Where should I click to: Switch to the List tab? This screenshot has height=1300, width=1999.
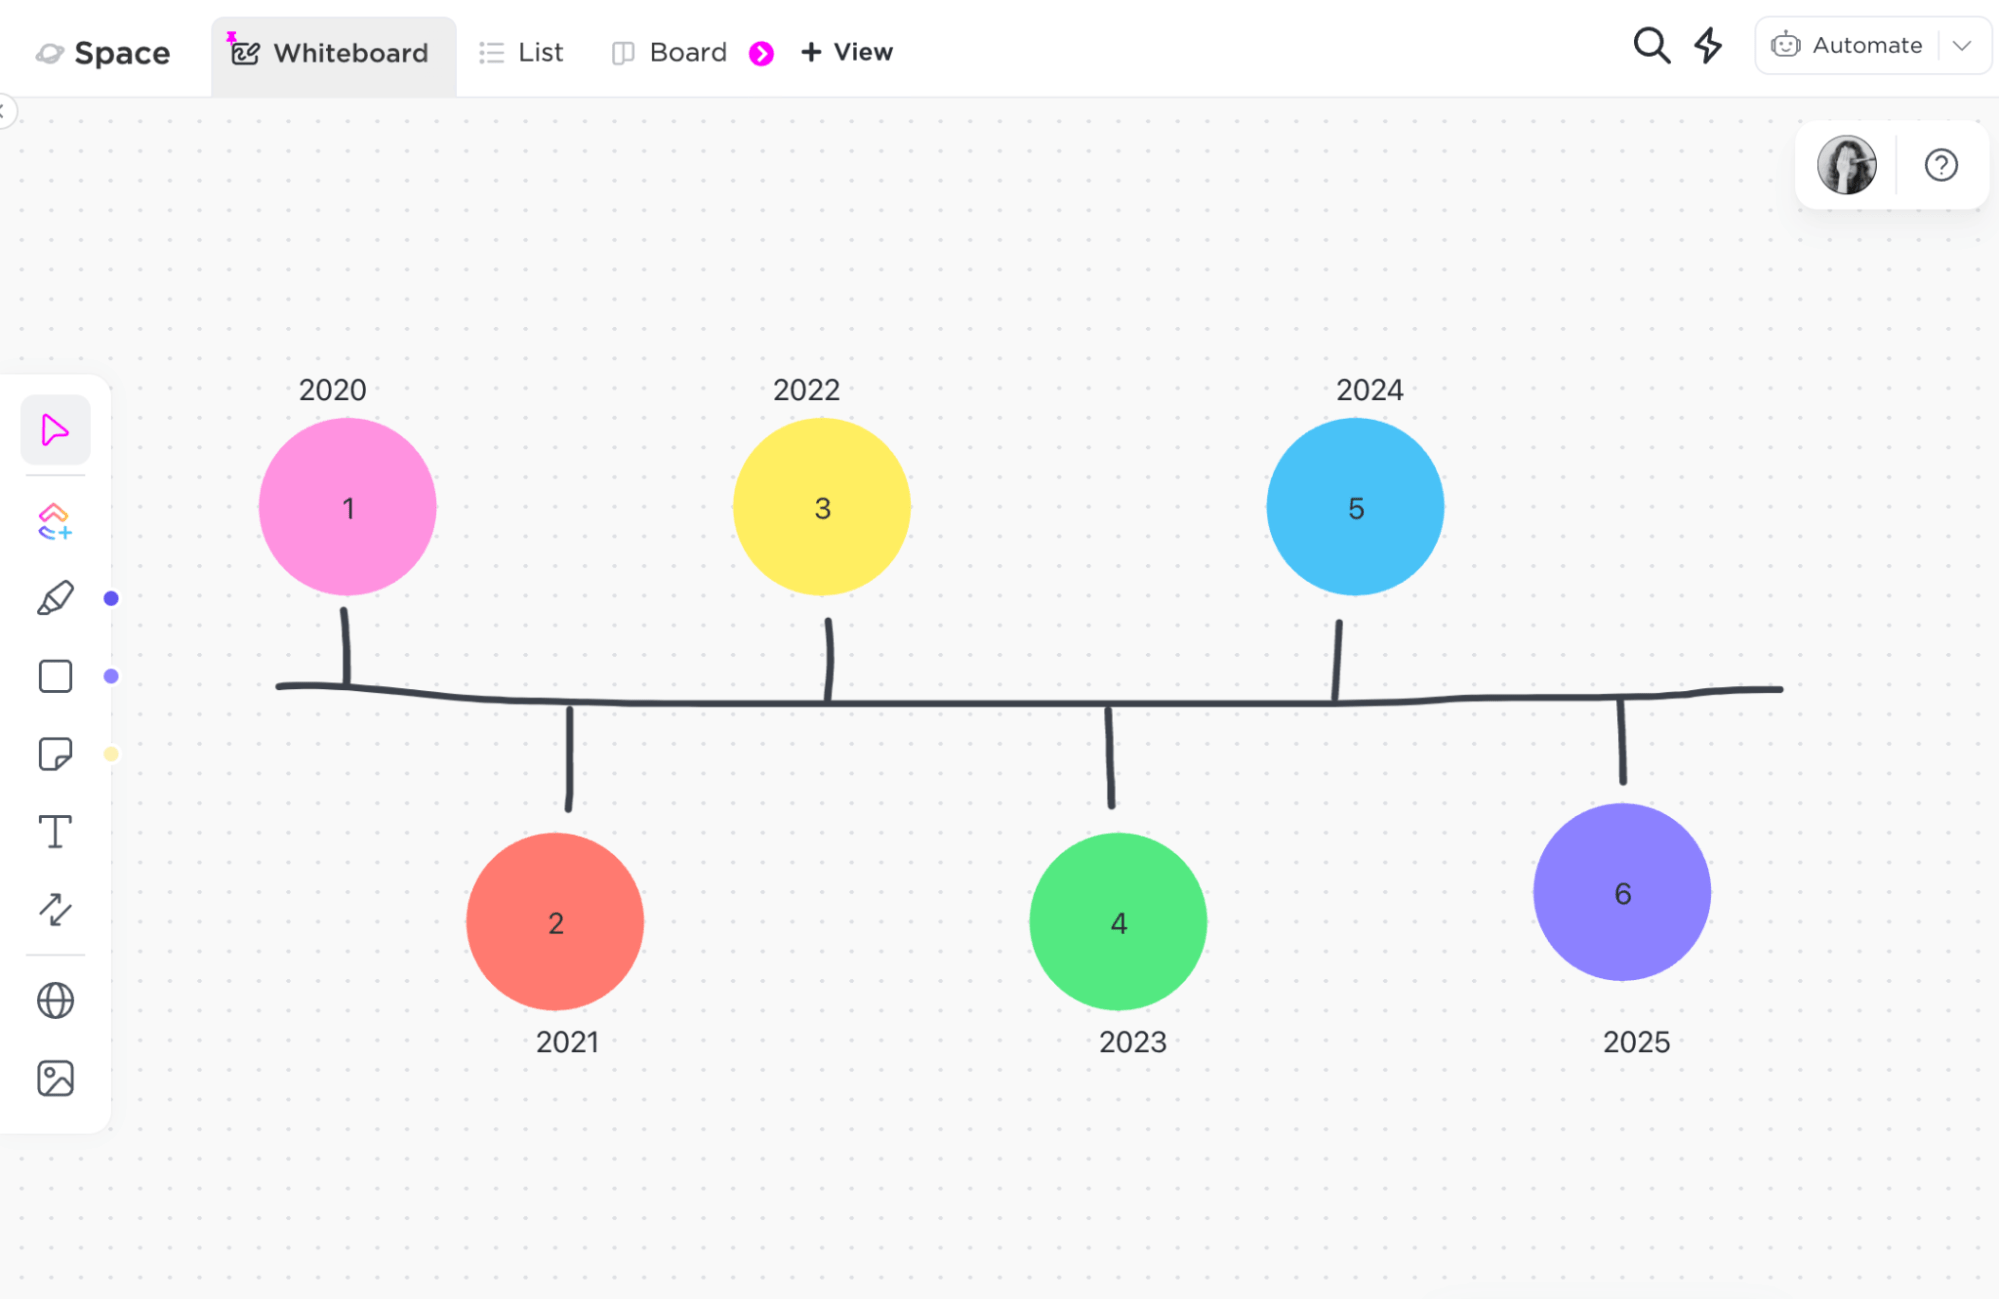click(521, 53)
